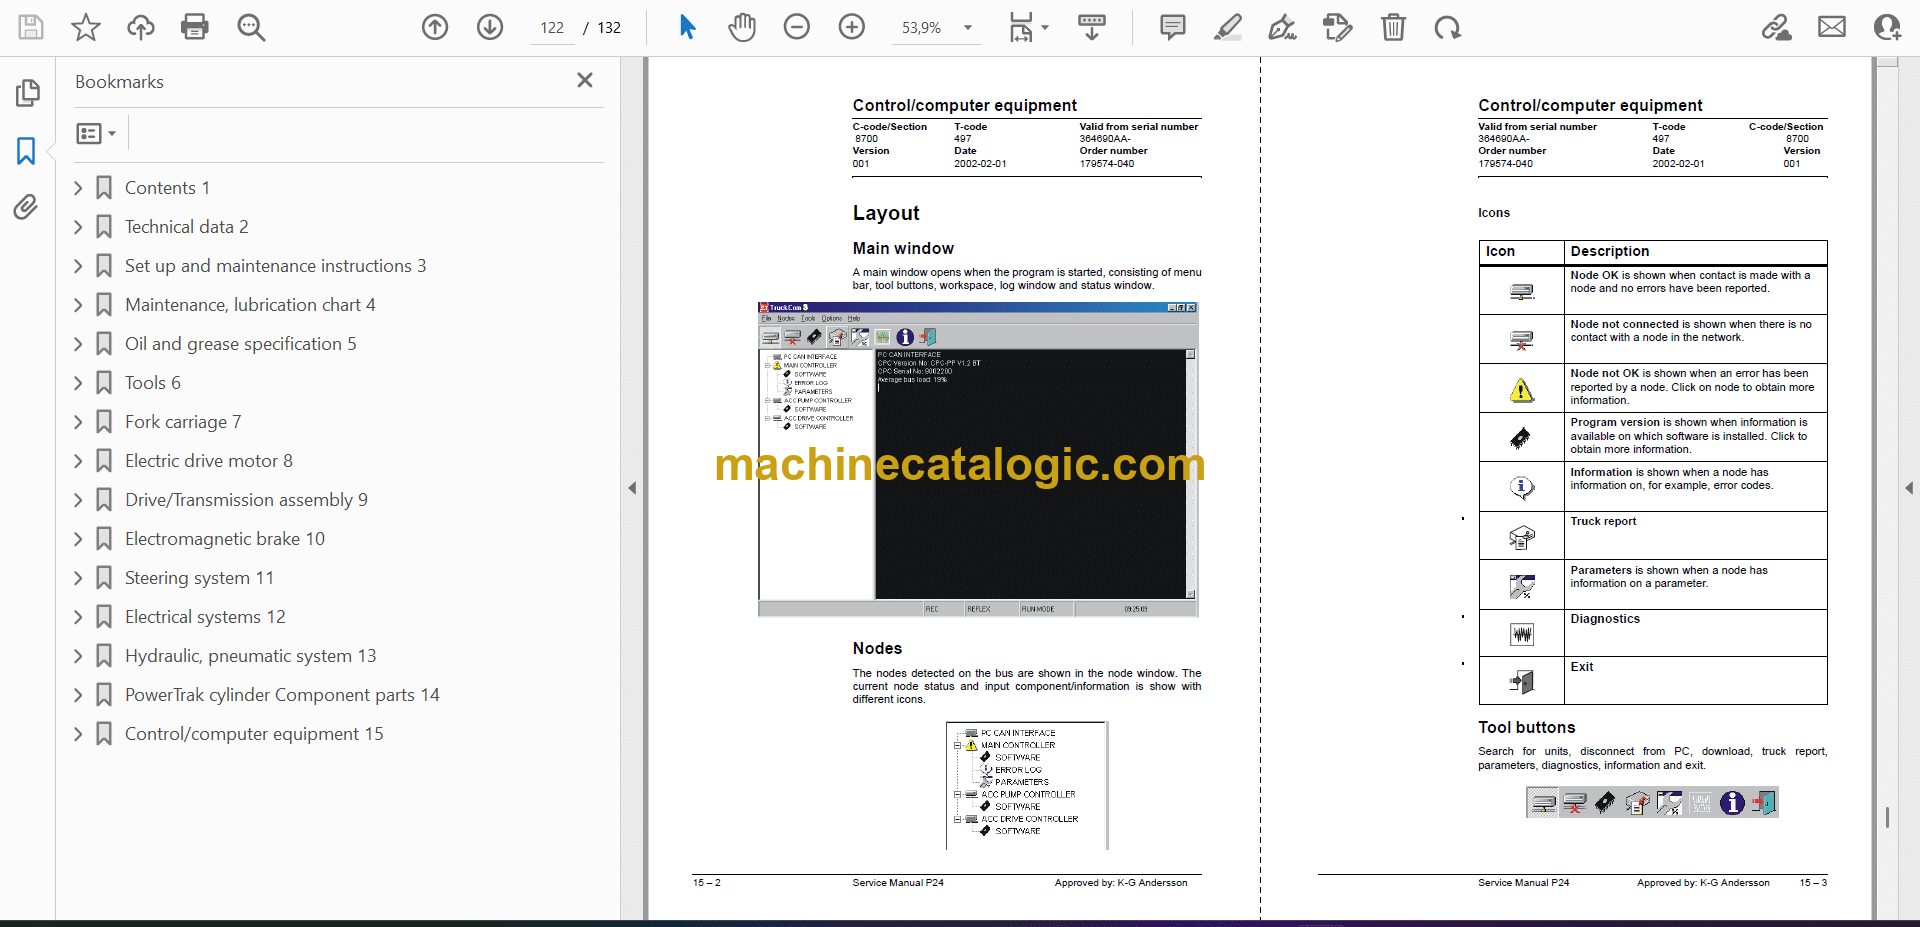Expand the Tools 6 bookmark
Viewport: 1920px width, 927px height.
pos(78,383)
